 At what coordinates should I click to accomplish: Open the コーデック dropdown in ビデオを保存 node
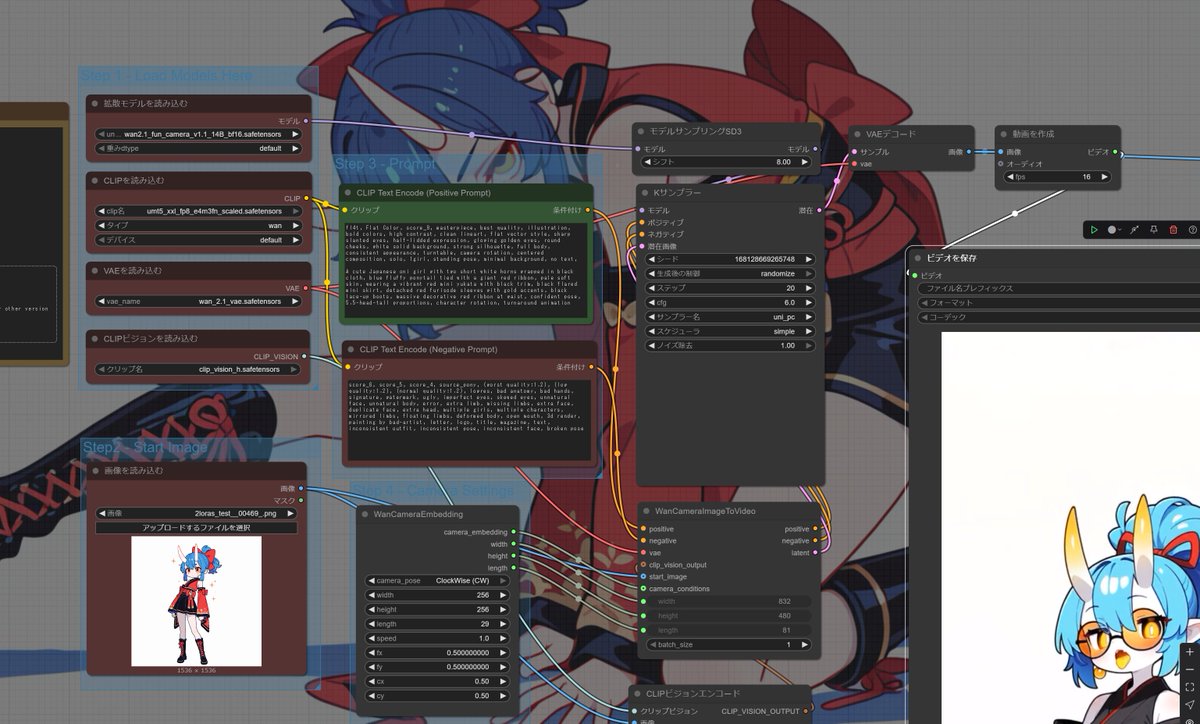pos(1058,317)
